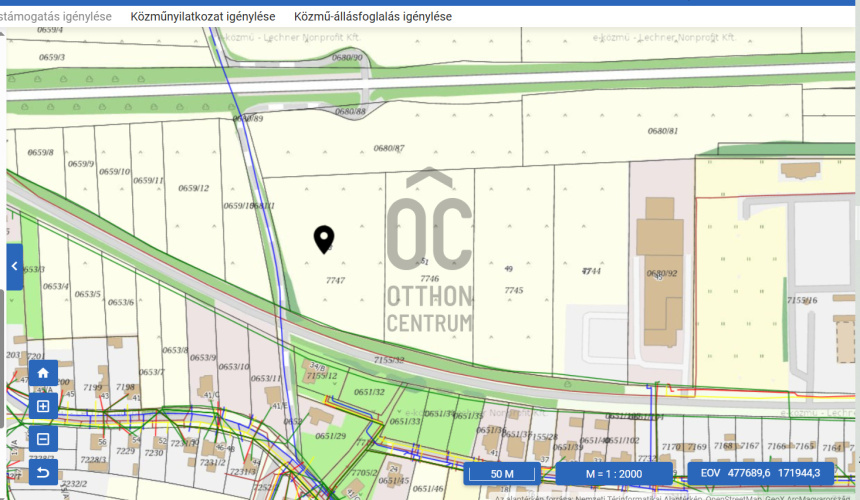Select parcel 0680/81 on the map

[662, 131]
